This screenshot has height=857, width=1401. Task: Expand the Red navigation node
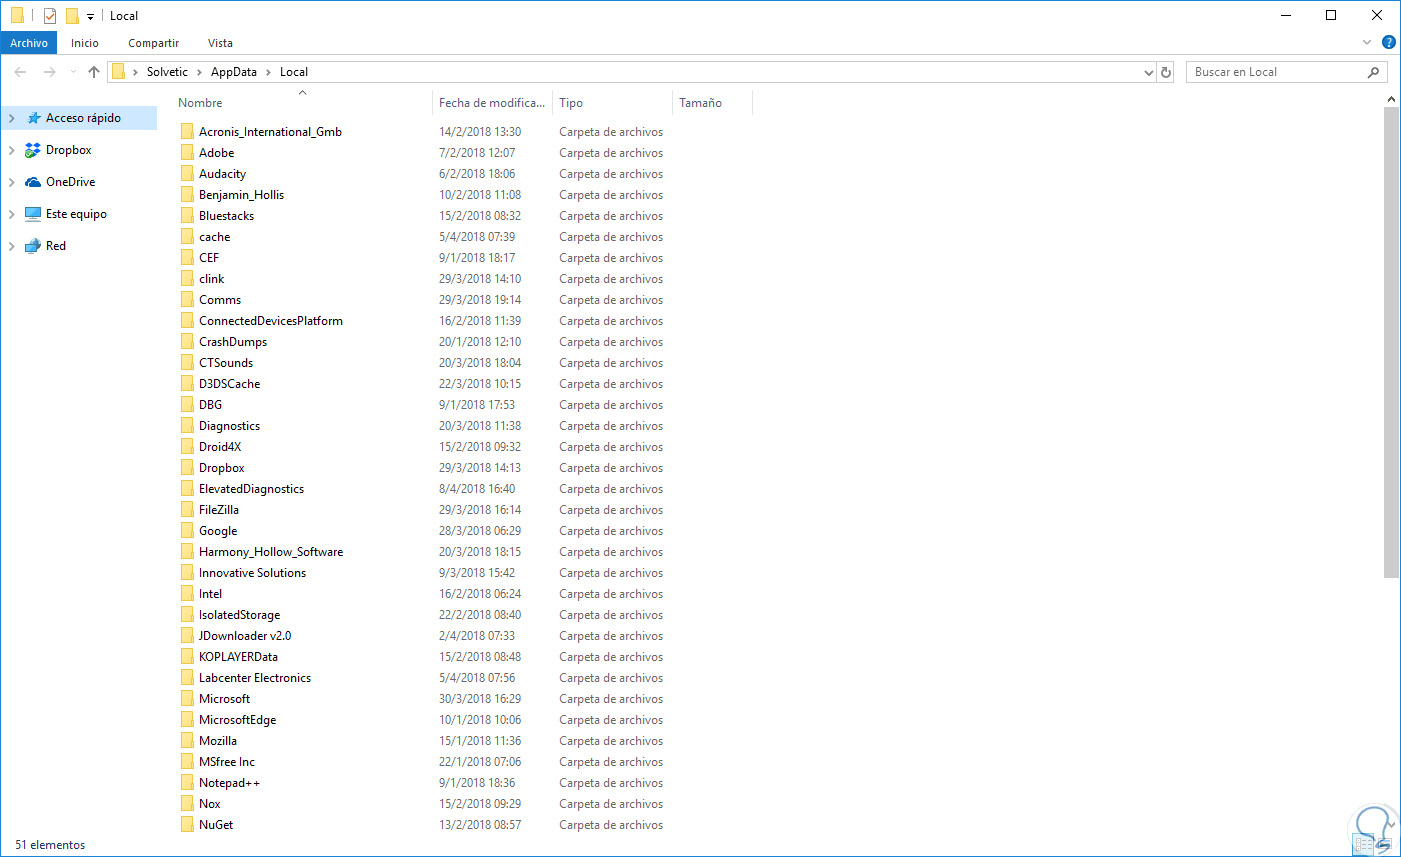pyautogui.click(x=12, y=246)
